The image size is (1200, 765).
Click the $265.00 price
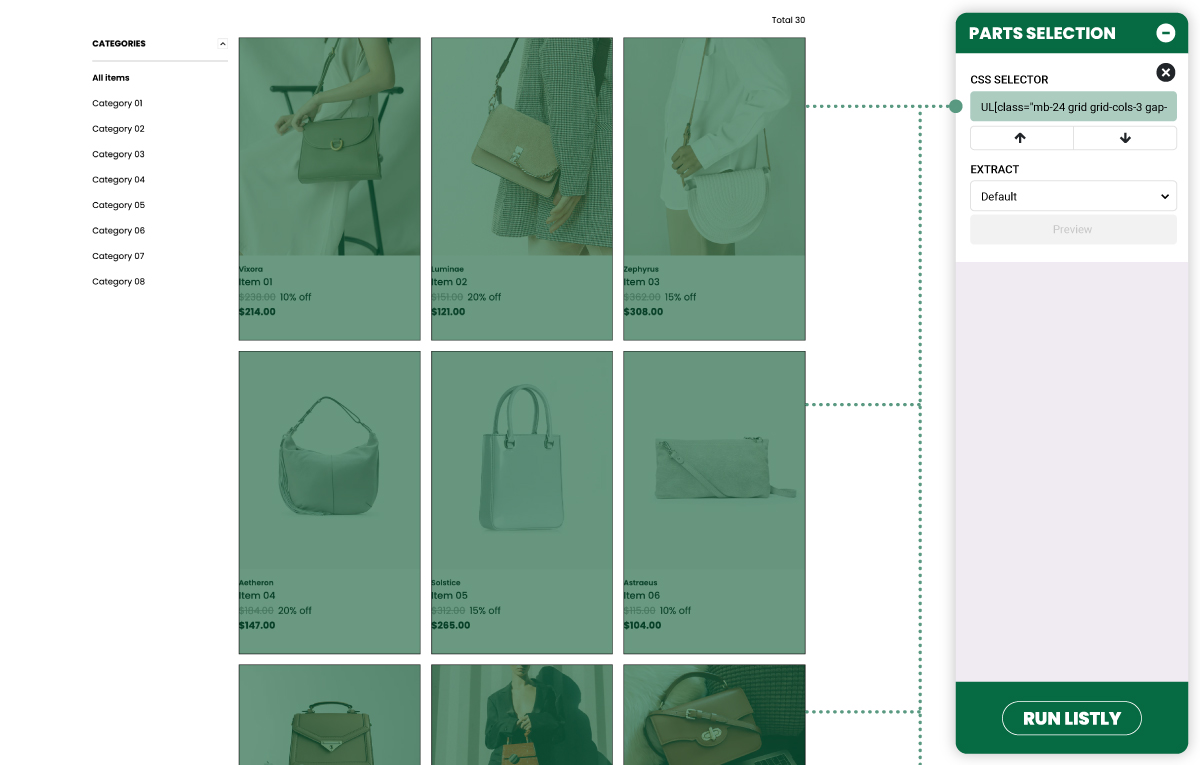point(450,626)
